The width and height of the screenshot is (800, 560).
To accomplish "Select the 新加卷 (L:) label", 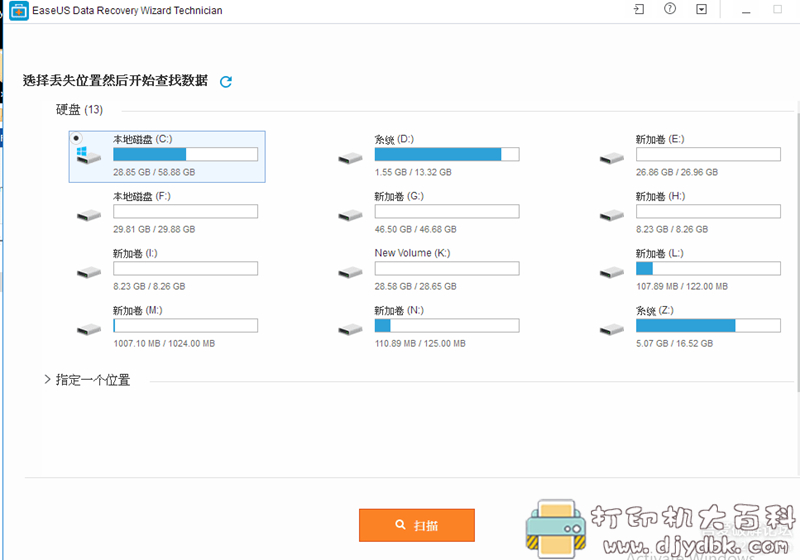I will click(659, 253).
